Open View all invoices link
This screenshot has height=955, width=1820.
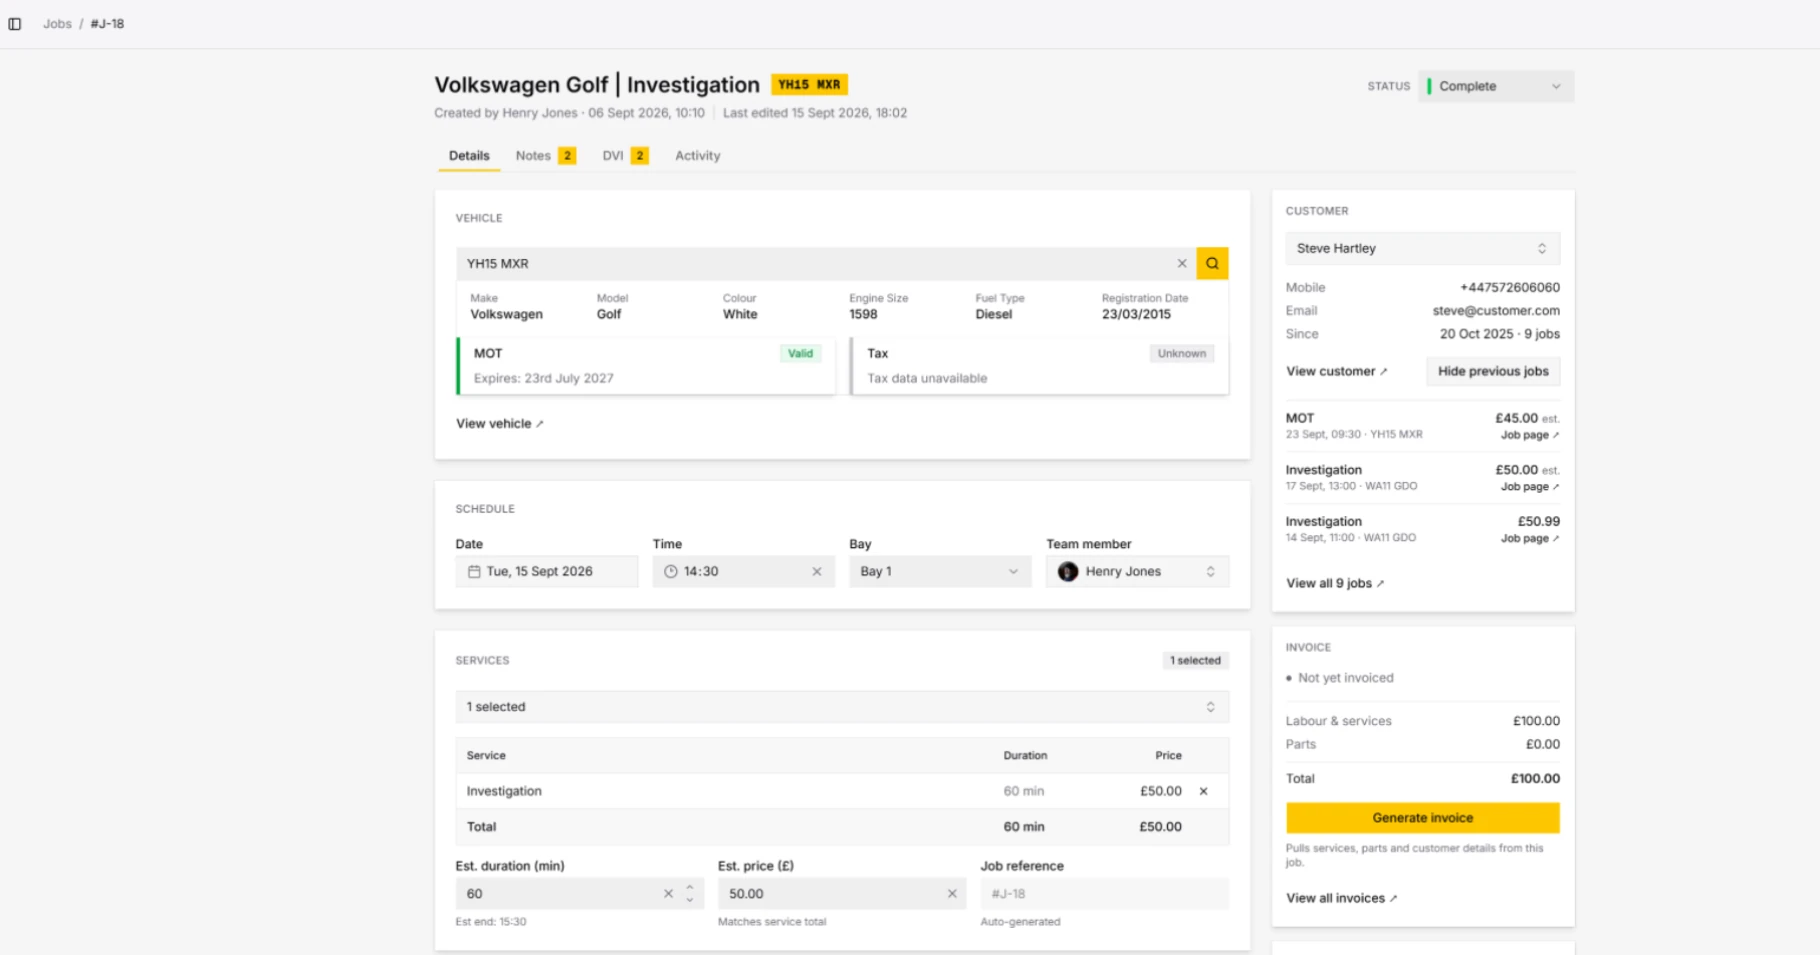1342,899
